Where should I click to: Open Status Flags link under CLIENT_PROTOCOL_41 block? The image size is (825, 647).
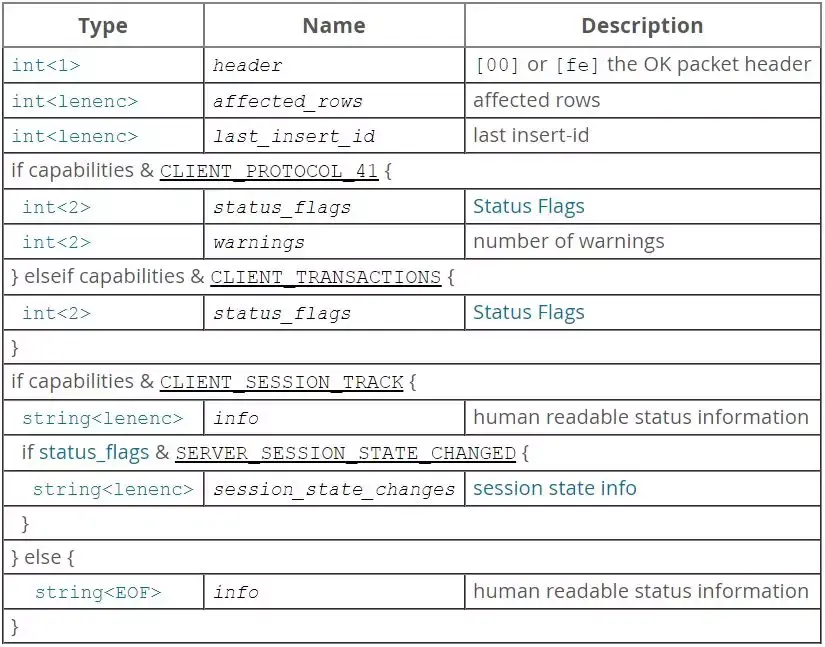528,207
